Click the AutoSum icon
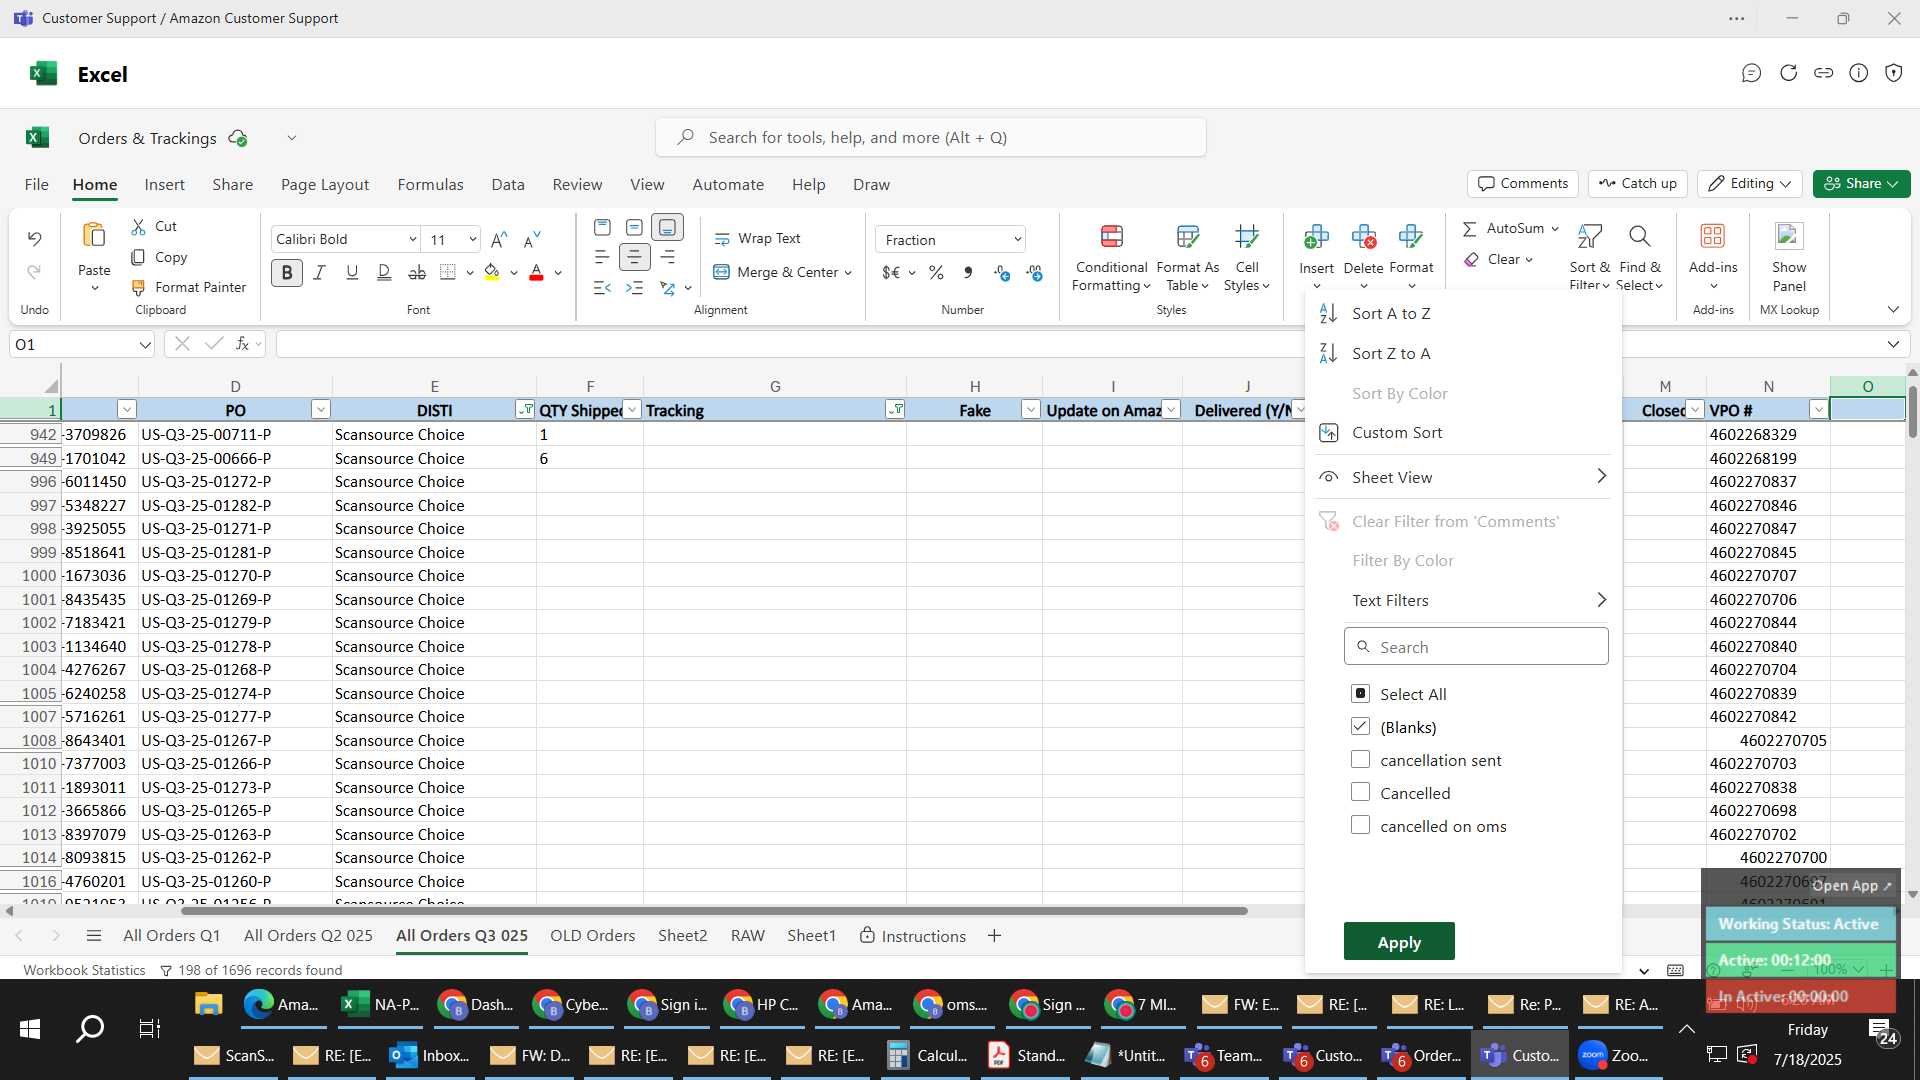 [1469, 229]
